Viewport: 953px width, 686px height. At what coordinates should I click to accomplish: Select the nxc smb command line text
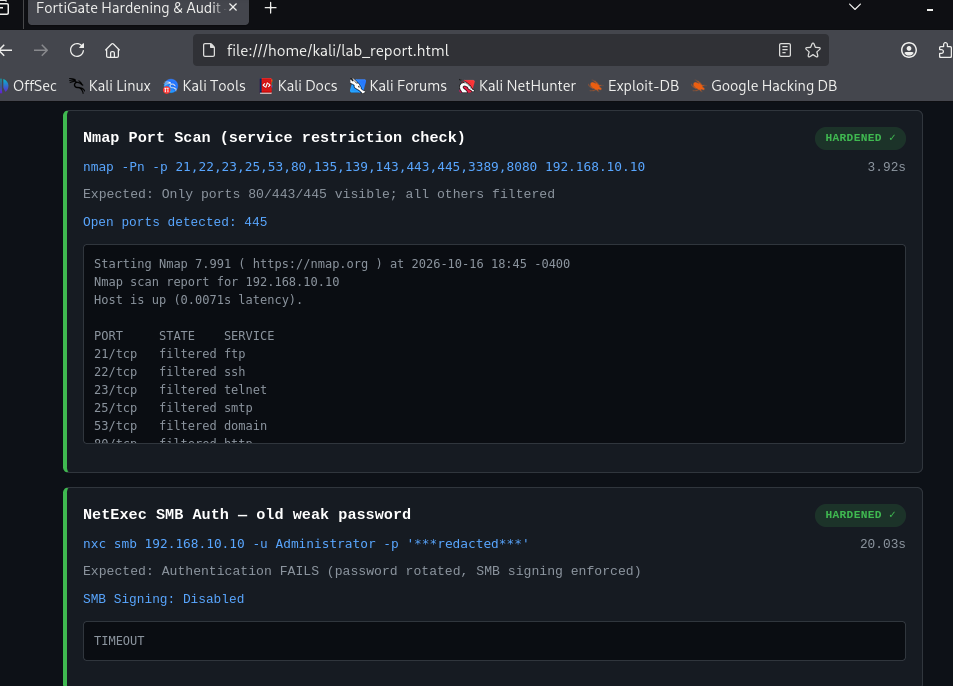[306, 544]
